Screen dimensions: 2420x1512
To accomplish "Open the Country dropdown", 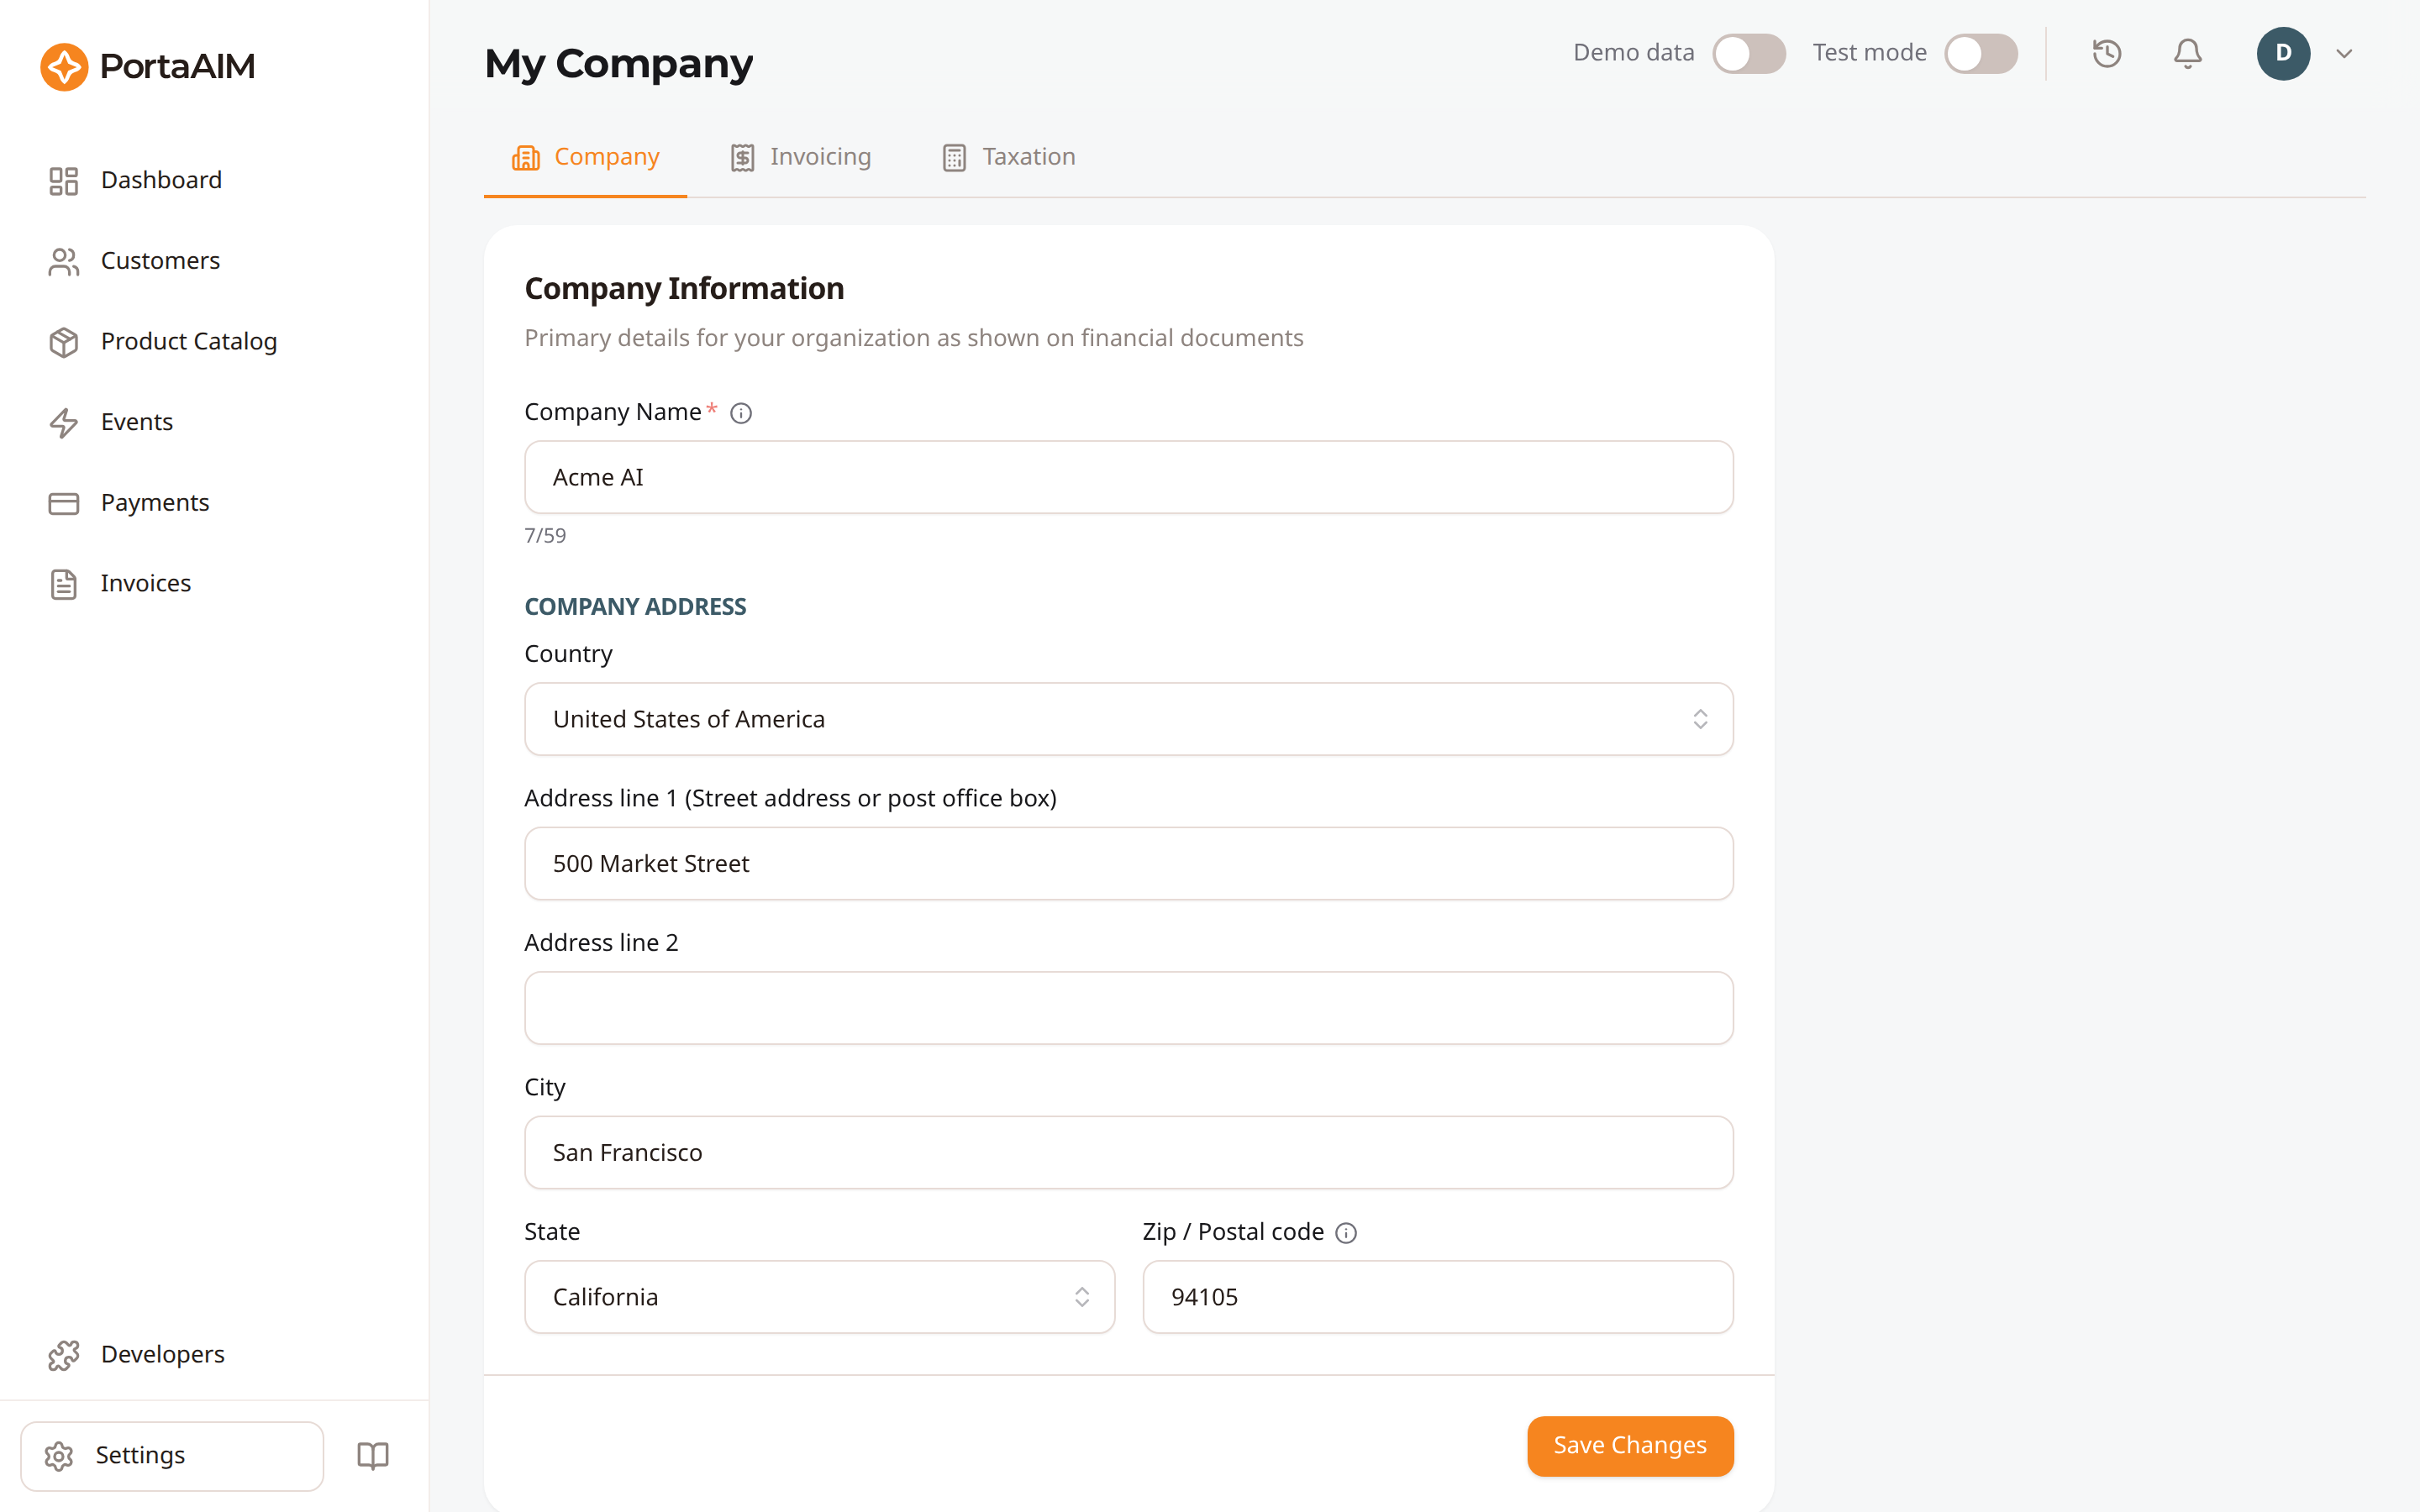I will pos(1129,719).
